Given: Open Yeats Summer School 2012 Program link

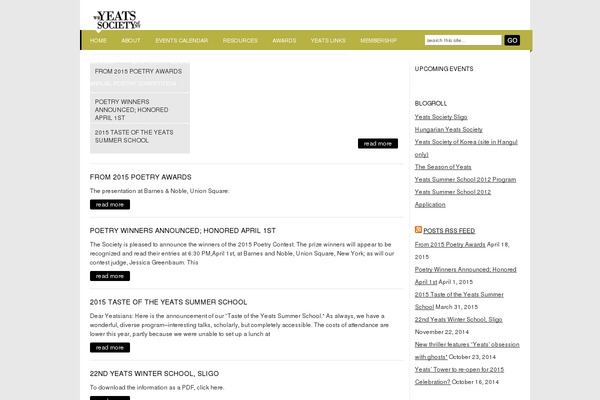Looking at the screenshot, I should [x=465, y=180].
